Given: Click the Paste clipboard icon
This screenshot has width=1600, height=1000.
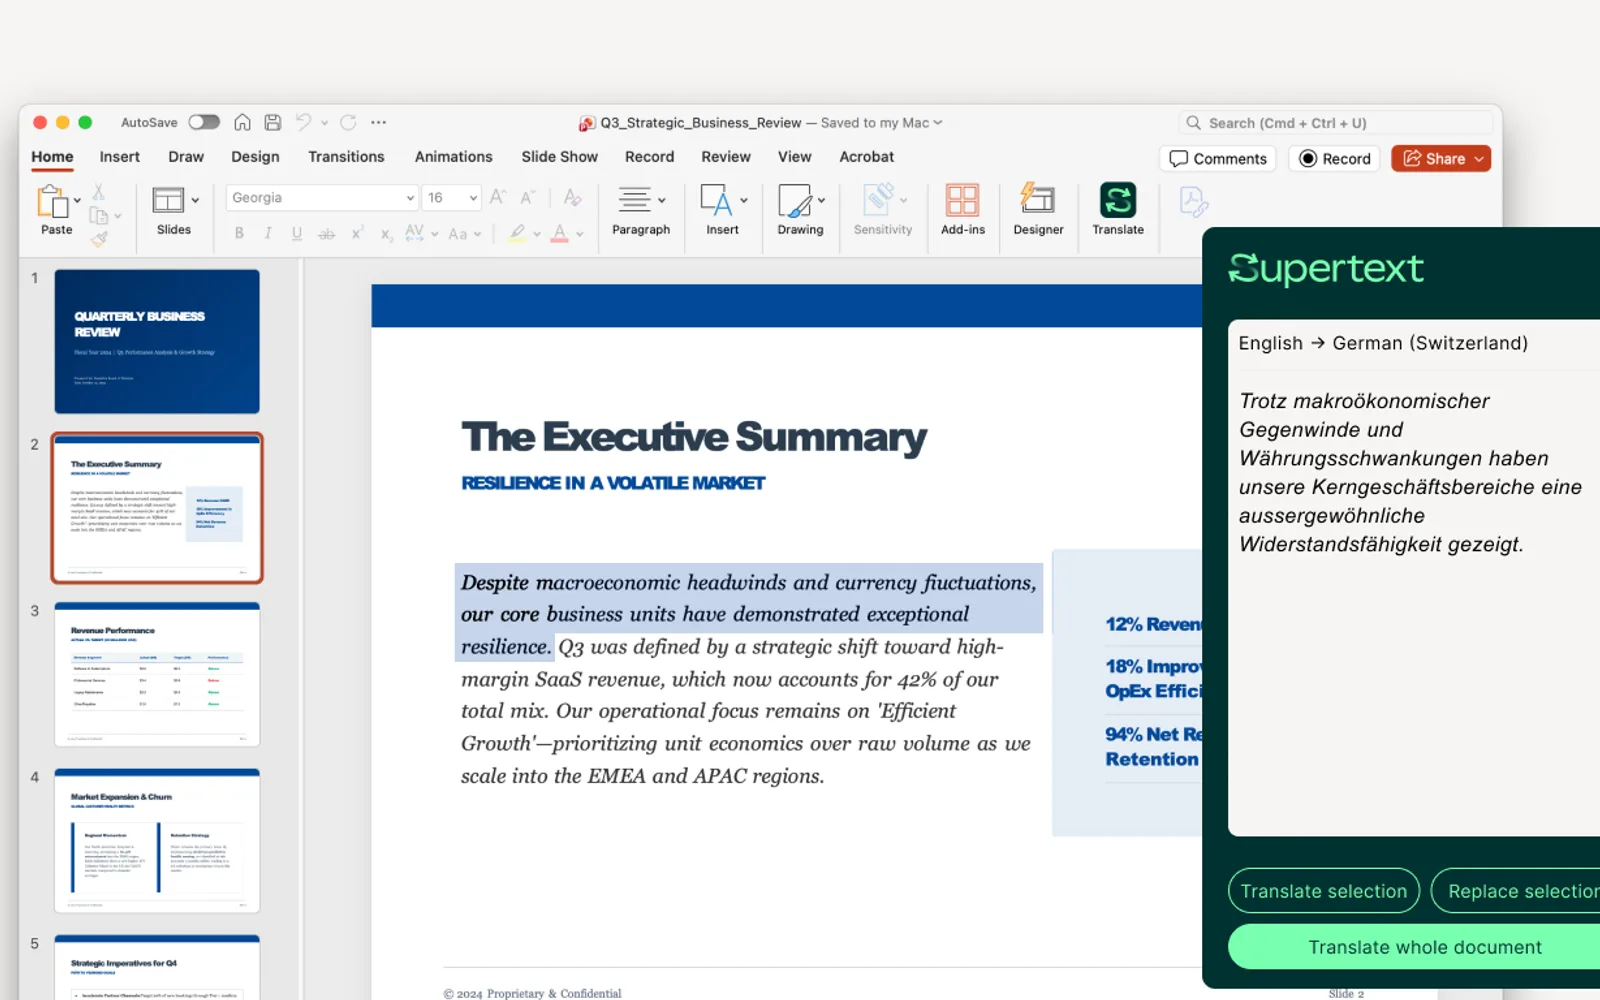Looking at the screenshot, I should click(52, 202).
